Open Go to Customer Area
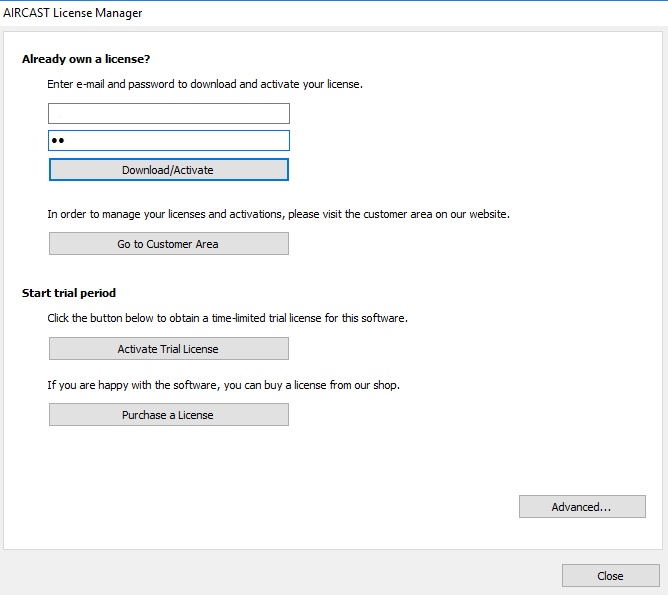Viewport: 668px width, 595px height. [169, 244]
